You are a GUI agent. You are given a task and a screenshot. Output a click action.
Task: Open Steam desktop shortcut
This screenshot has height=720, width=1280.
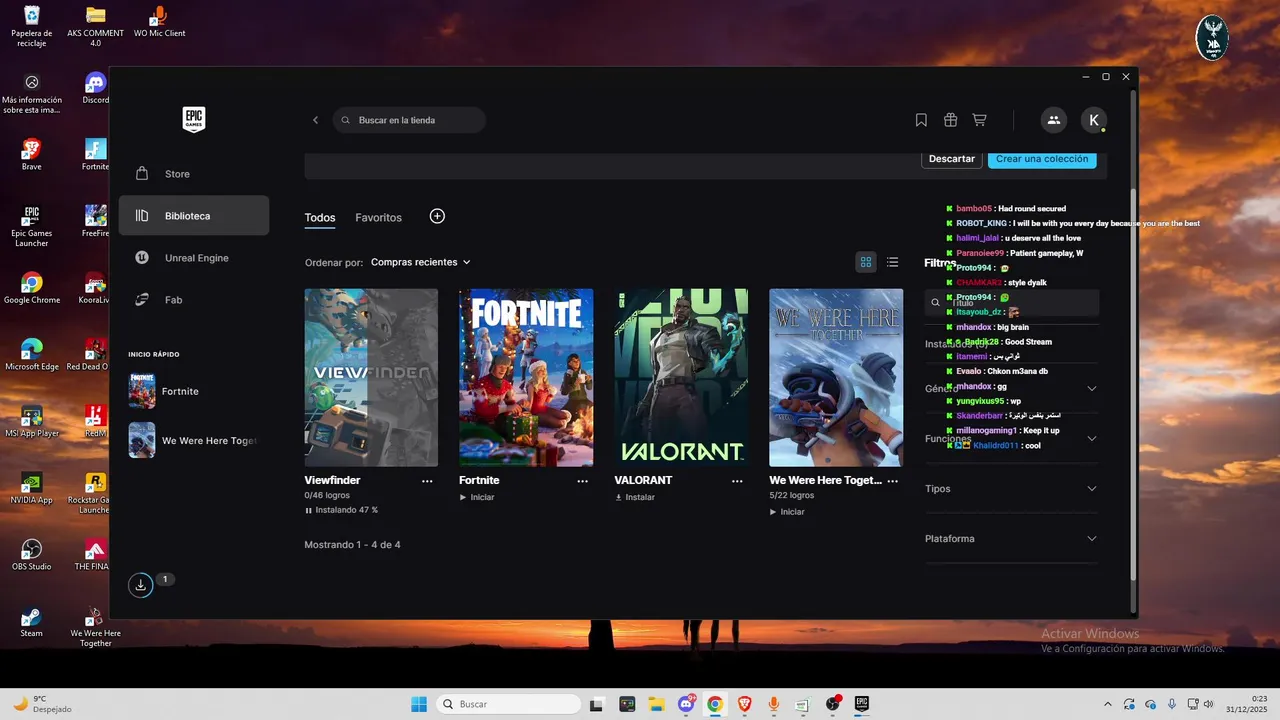31,622
